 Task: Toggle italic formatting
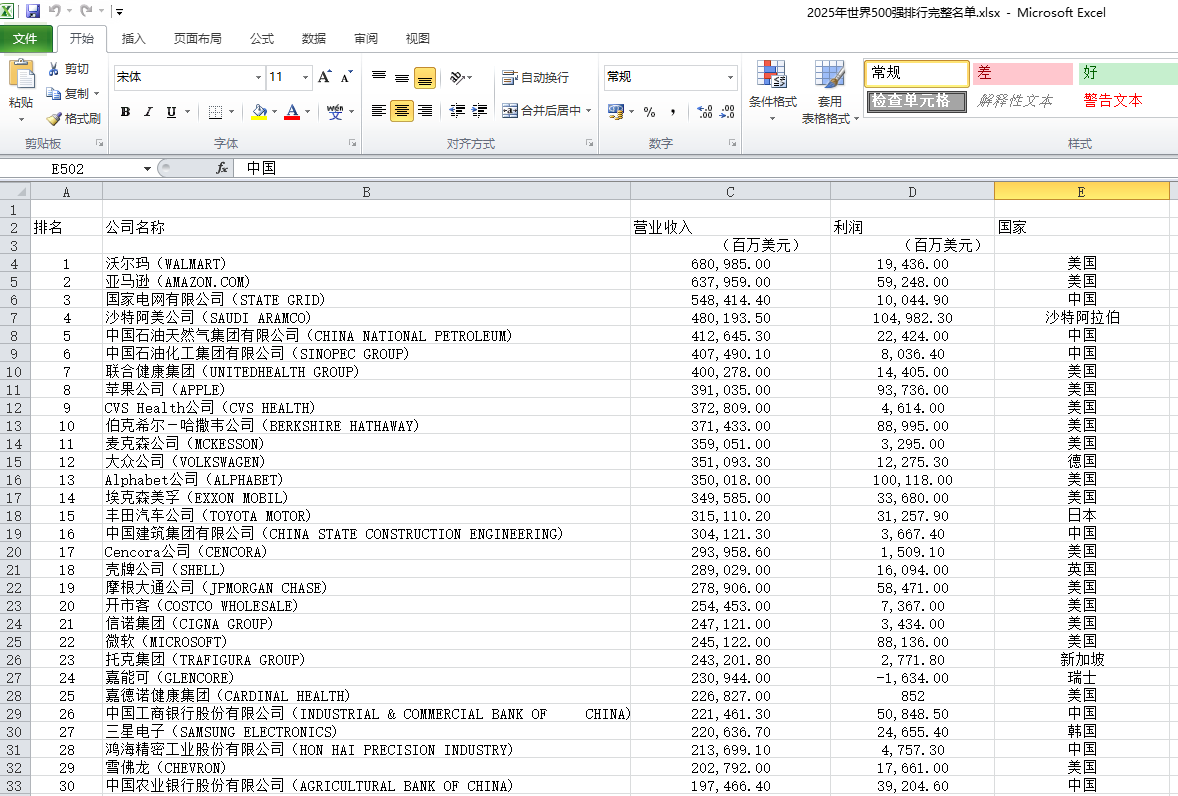coord(148,112)
